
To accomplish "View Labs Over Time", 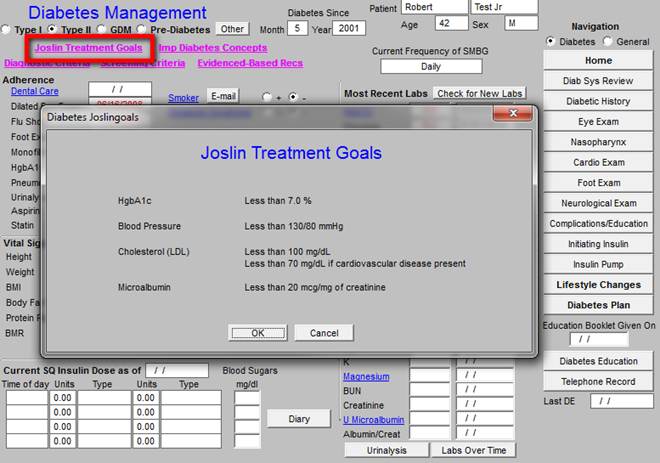I will 474,450.
